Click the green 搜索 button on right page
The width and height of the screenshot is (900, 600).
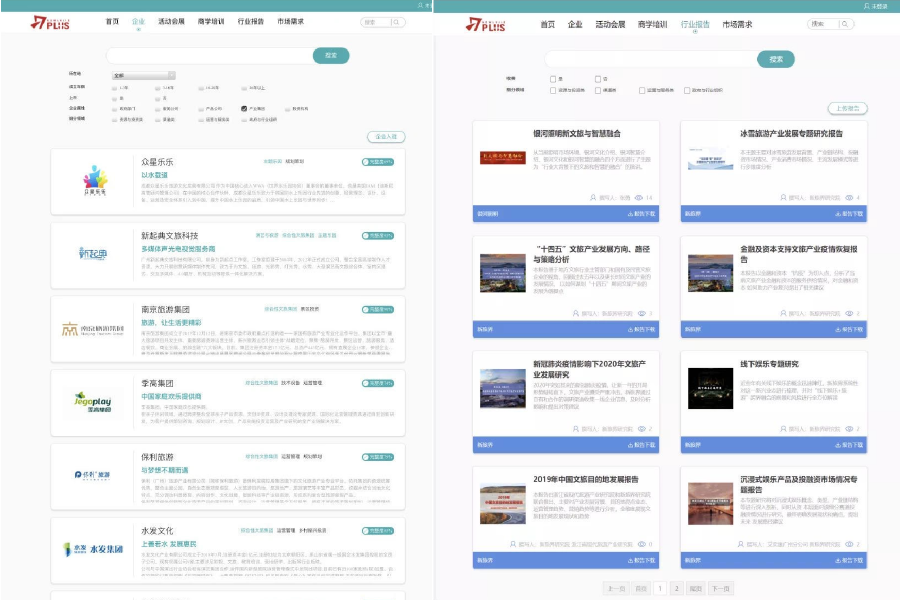pyautogui.click(x=776, y=59)
